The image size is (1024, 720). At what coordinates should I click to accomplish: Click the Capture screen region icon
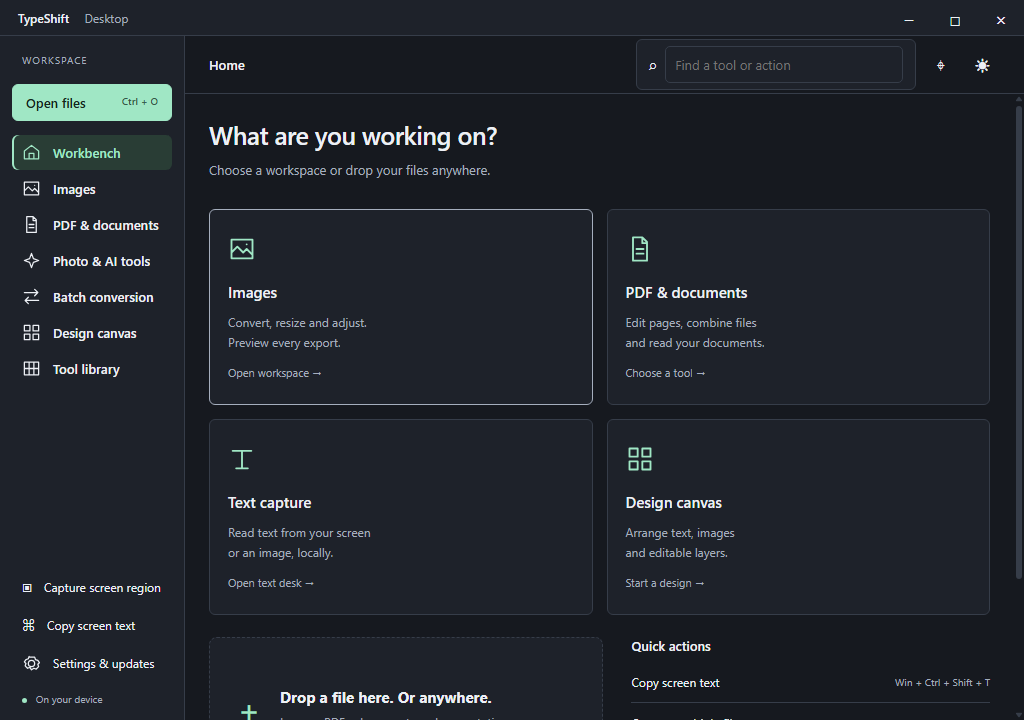pos(27,588)
